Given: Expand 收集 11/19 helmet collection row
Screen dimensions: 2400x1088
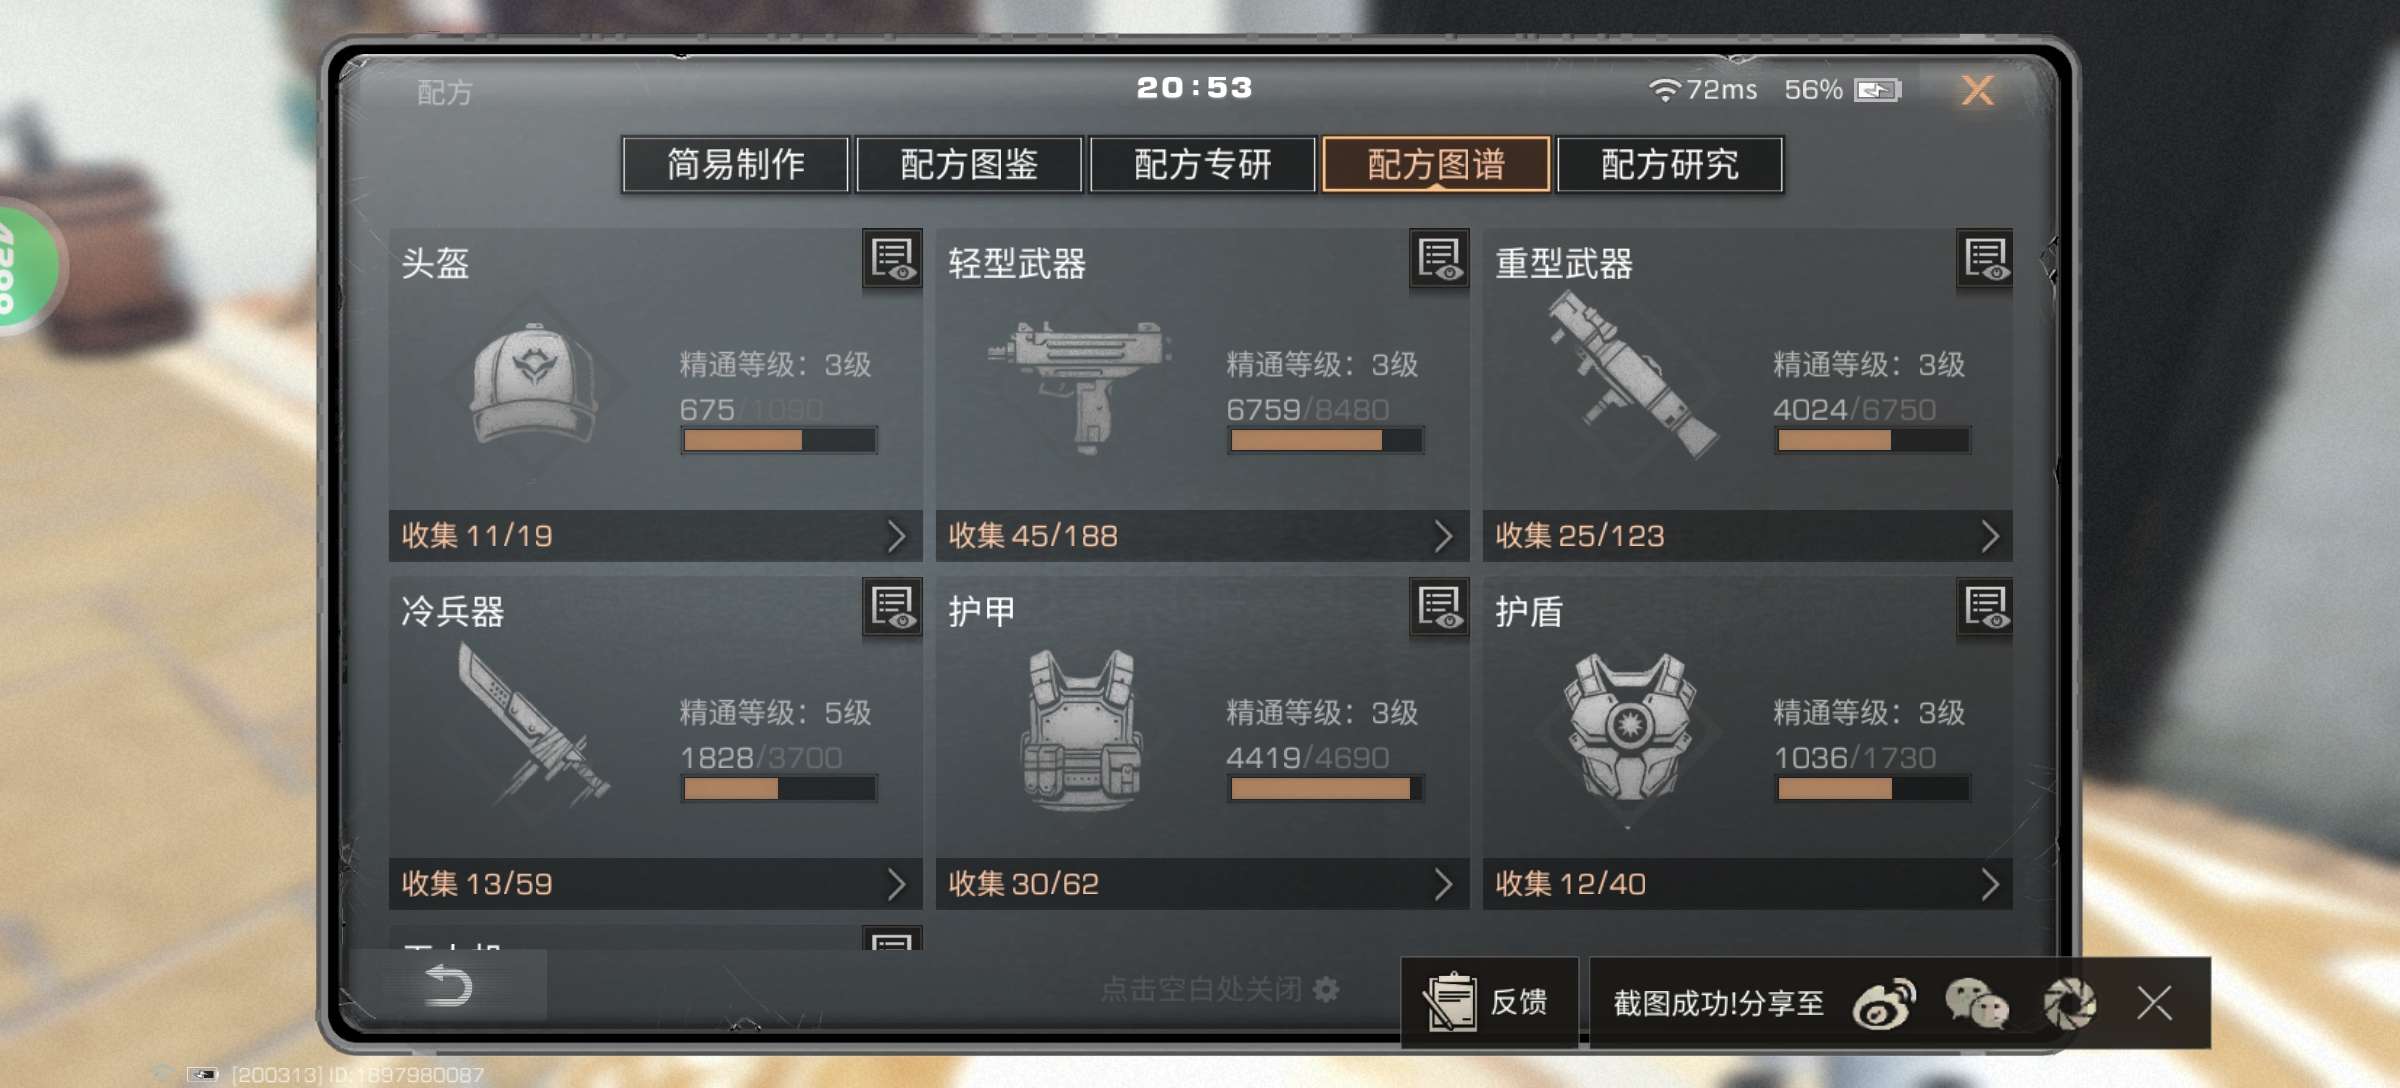Looking at the screenshot, I should (x=655, y=536).
